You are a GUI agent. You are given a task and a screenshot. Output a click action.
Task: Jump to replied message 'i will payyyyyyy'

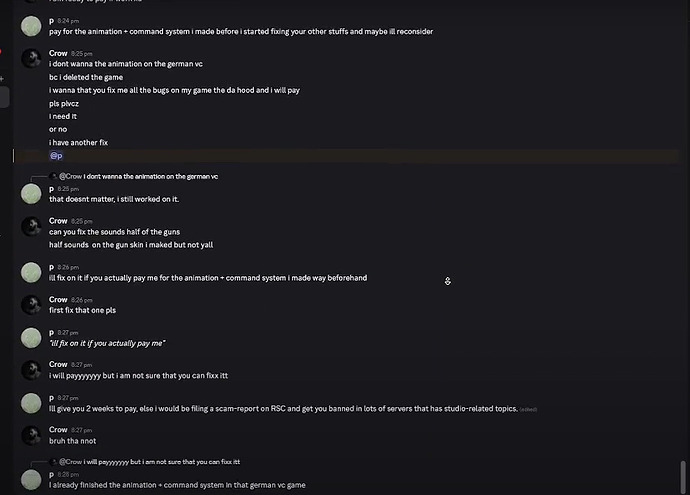tap(162, 462)
